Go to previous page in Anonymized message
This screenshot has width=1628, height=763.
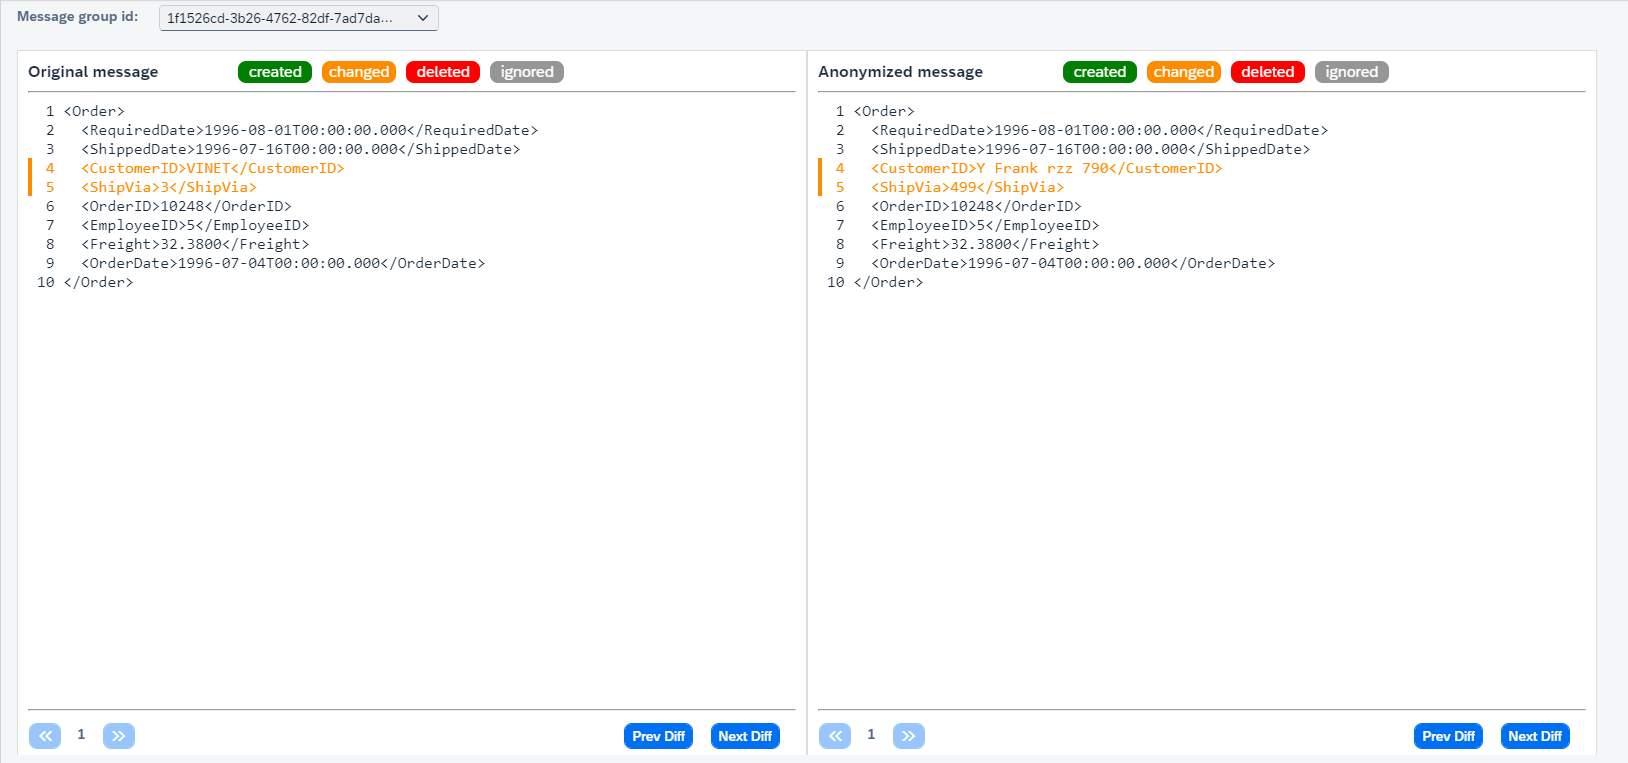click(x=835, y=736)
